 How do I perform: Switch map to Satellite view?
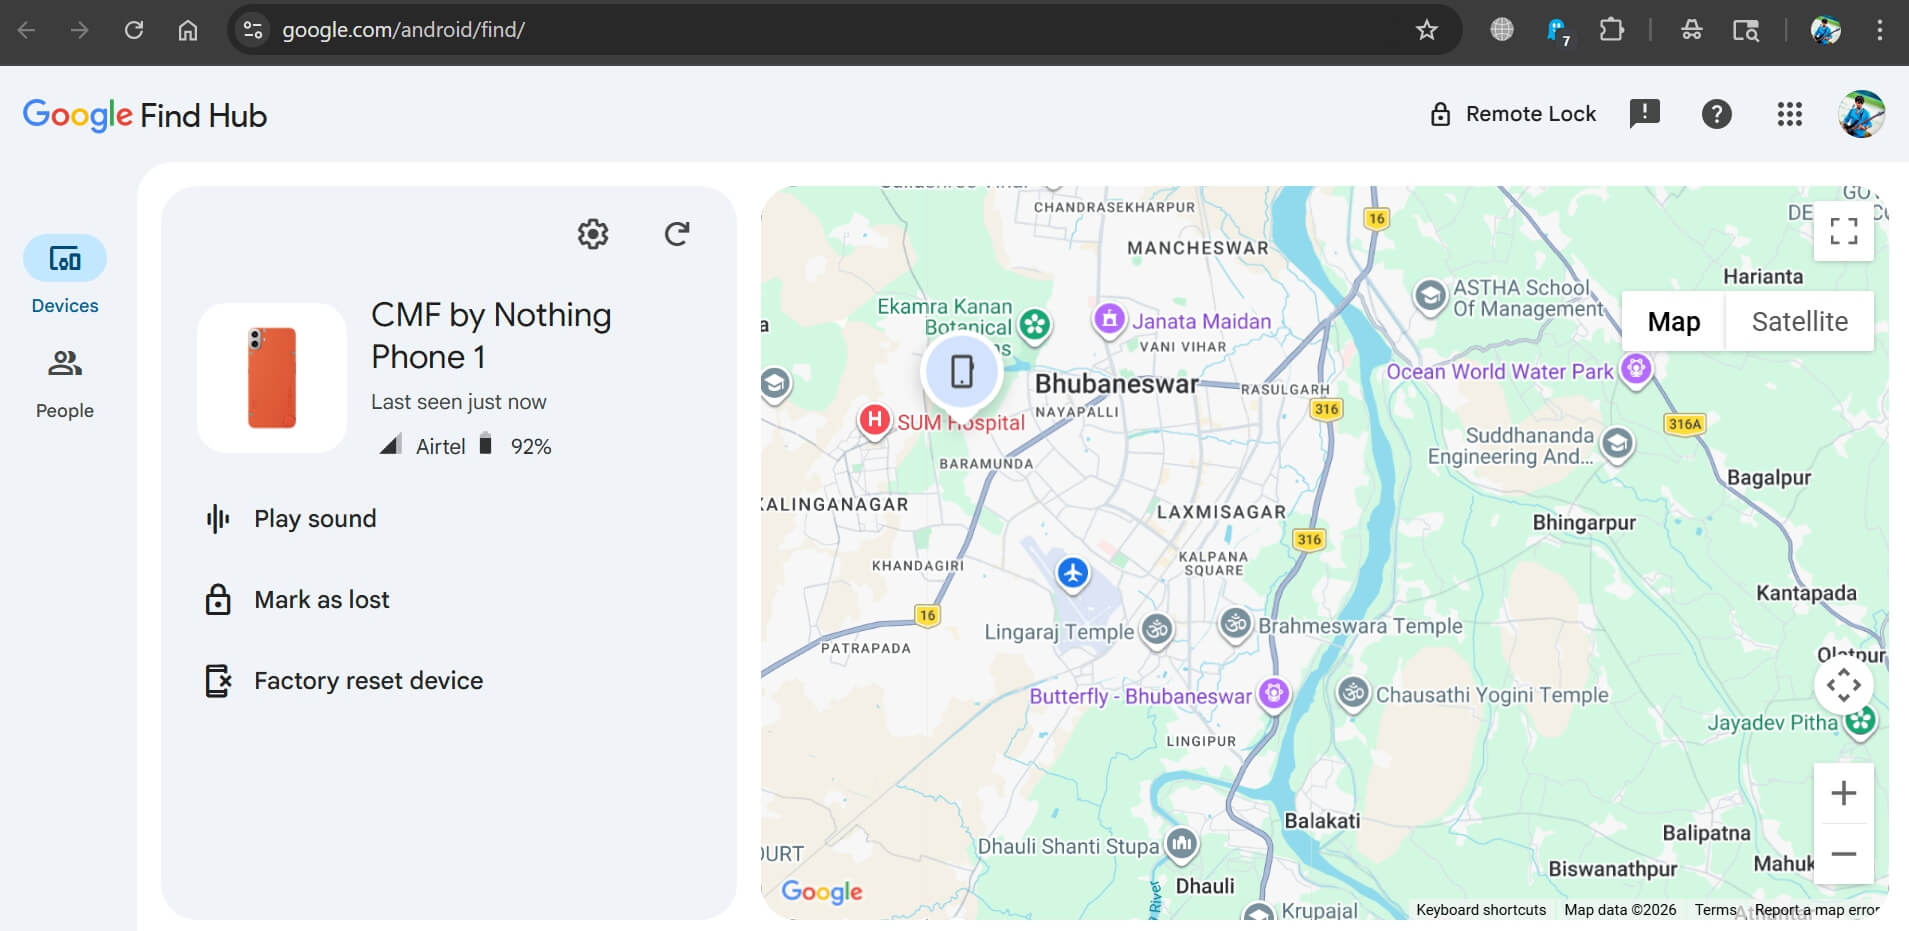(x=1800, y=321)
